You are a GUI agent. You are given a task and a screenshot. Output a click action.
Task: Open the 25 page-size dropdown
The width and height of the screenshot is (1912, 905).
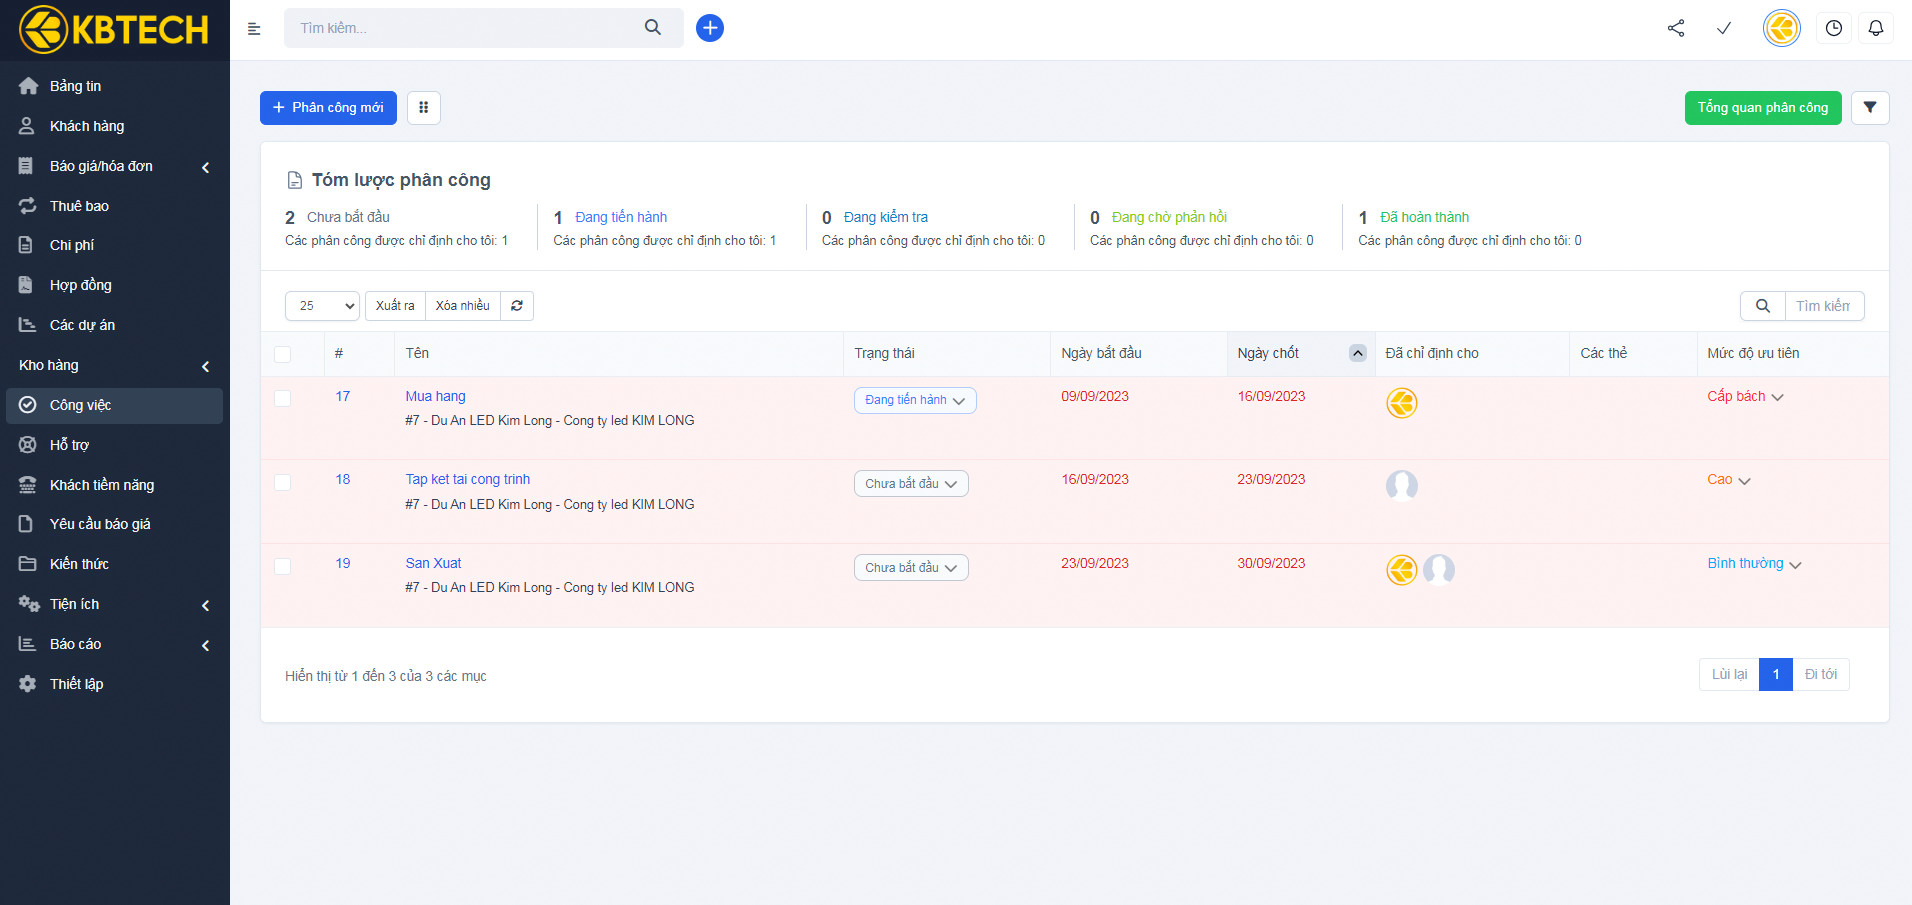pyautogui.click(x=322, y=306)
